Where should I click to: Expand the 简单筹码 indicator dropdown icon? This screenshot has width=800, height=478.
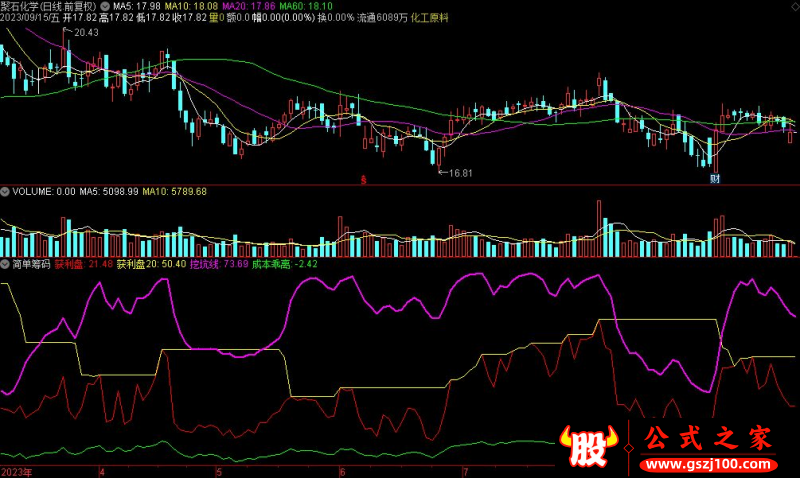pos(5,264)
